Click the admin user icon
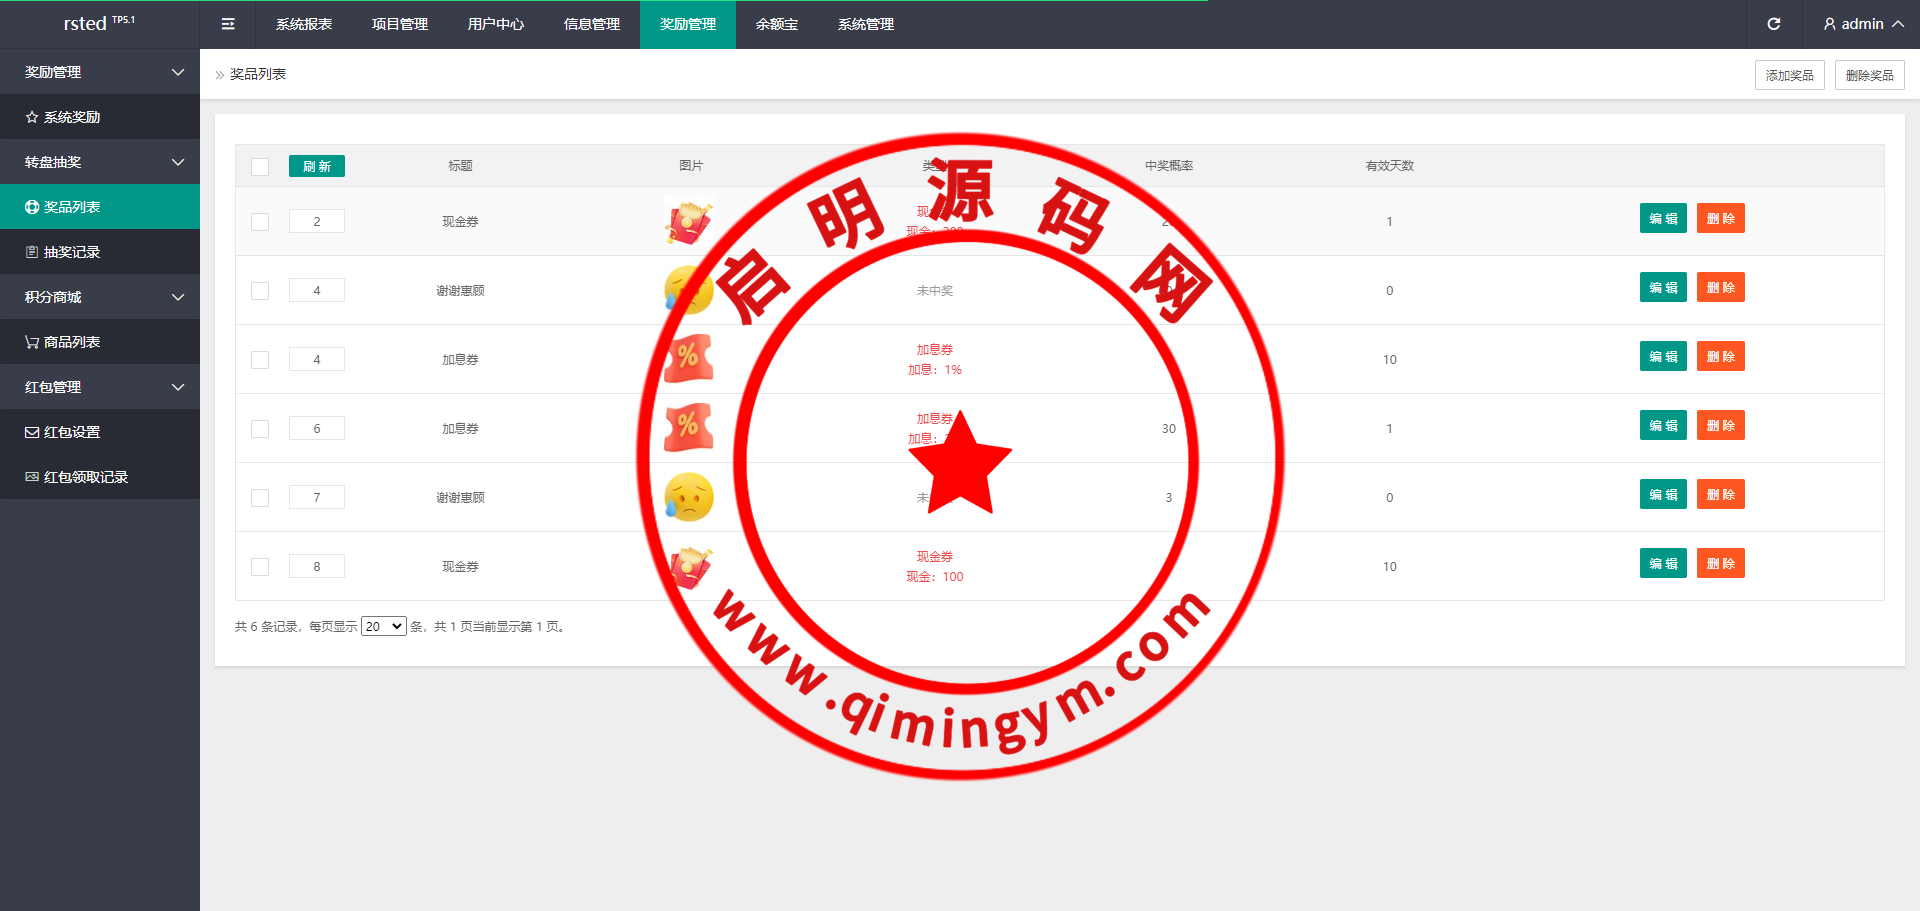Screen dimensions: 1920x911 tap(1830, 24)
